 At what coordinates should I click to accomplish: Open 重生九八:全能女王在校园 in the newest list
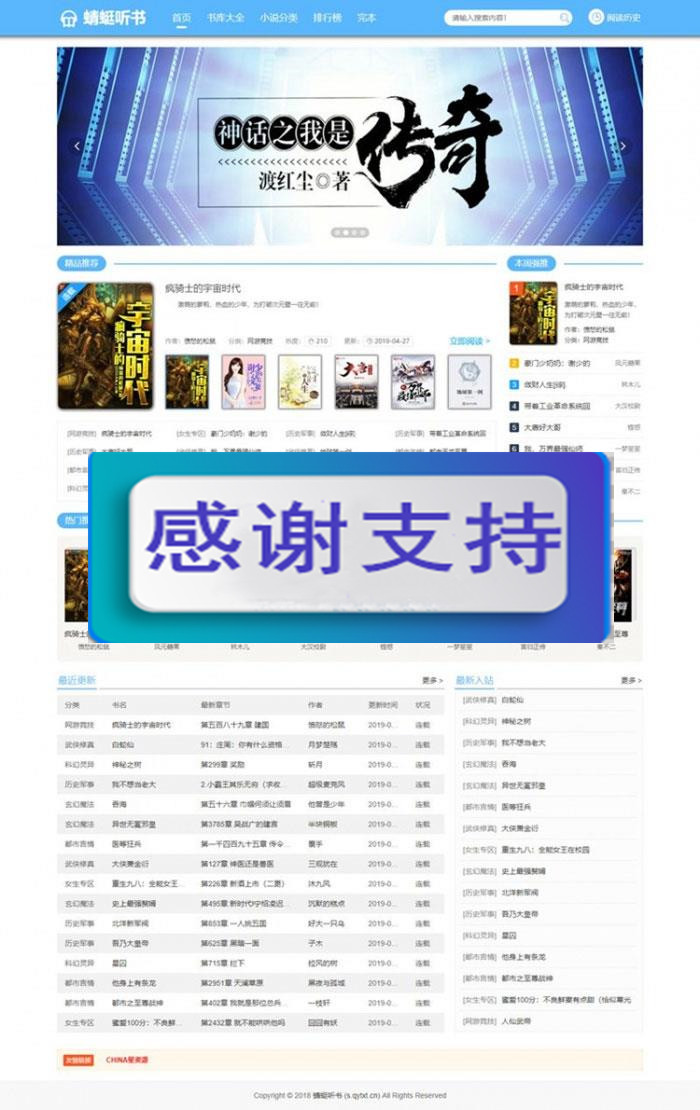point(545,849)
